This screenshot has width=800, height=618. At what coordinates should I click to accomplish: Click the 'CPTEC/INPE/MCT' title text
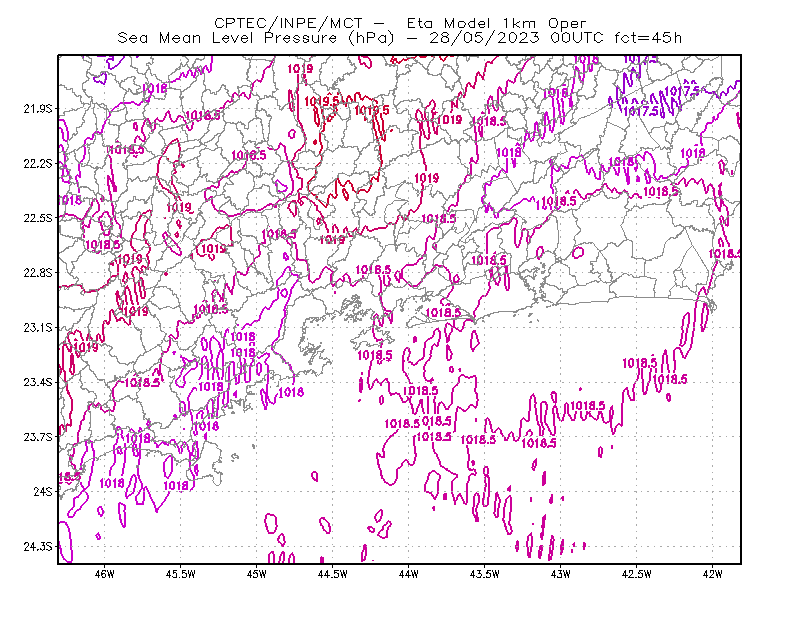[x=288, y=23]
